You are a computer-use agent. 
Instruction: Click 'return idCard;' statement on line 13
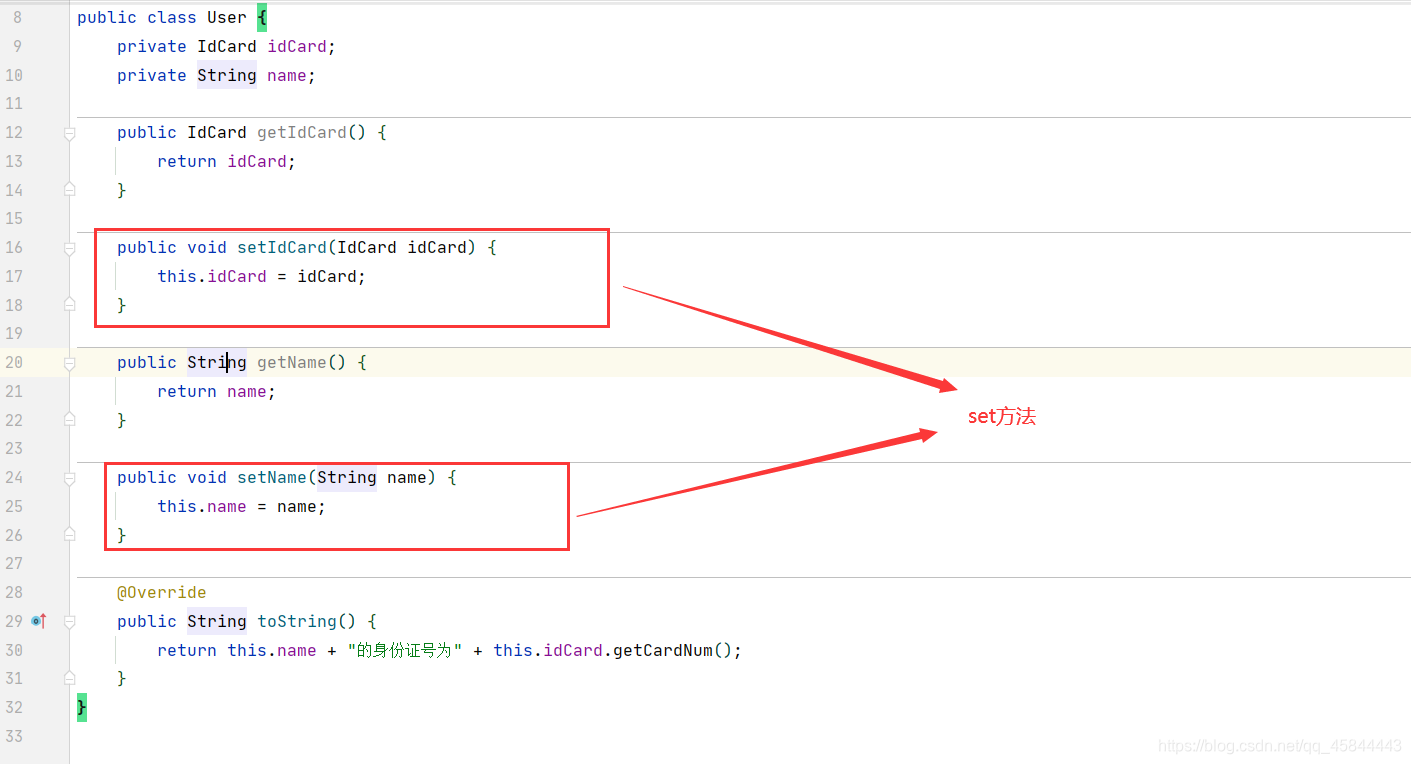point(227,162)
